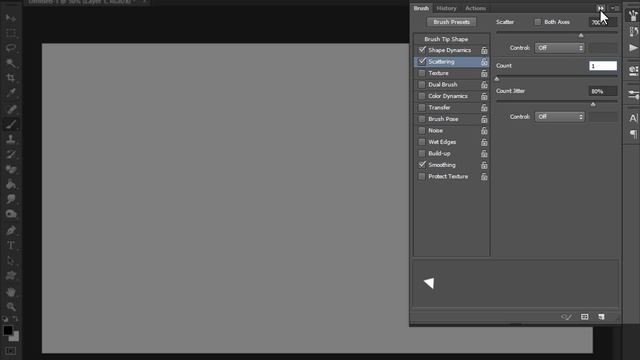Screen dimensions: 640x360
Task: Select the Path Selection tool
Action: click(11, 260)
